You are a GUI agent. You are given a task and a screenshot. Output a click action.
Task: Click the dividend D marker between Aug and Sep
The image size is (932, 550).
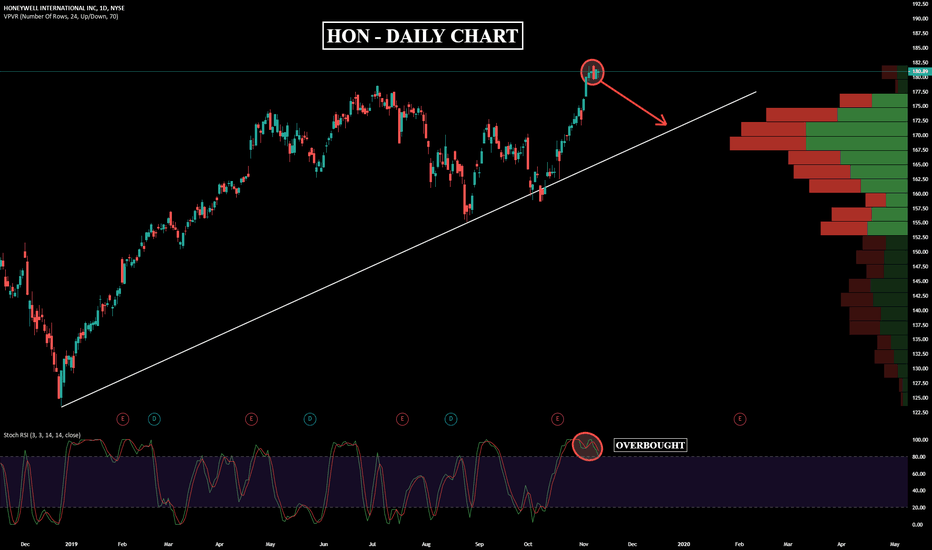(451, 419)
